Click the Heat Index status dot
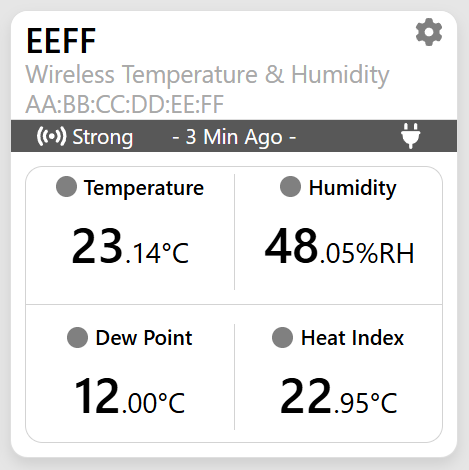This screenshot has width=469, height=470. 282,337
